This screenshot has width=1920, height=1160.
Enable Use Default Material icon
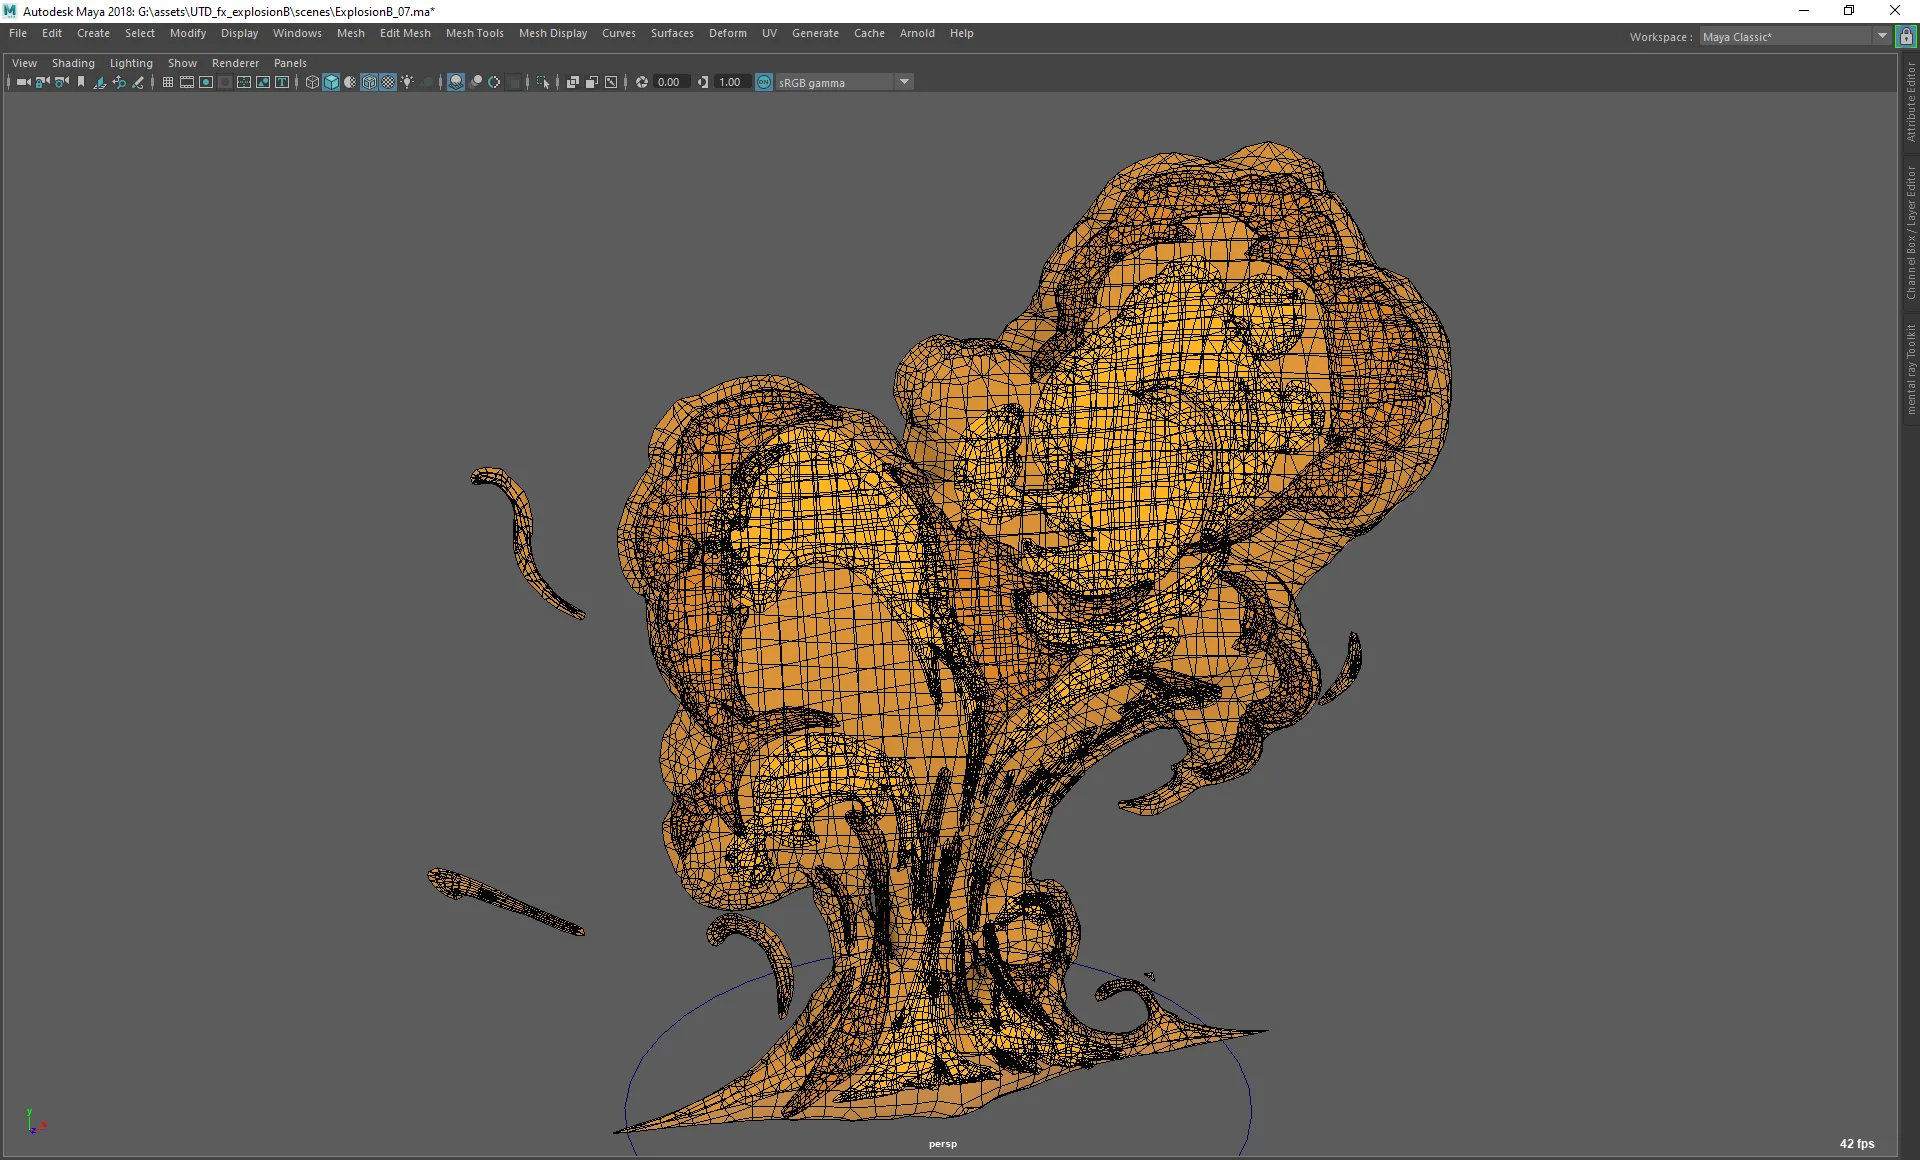350,82
